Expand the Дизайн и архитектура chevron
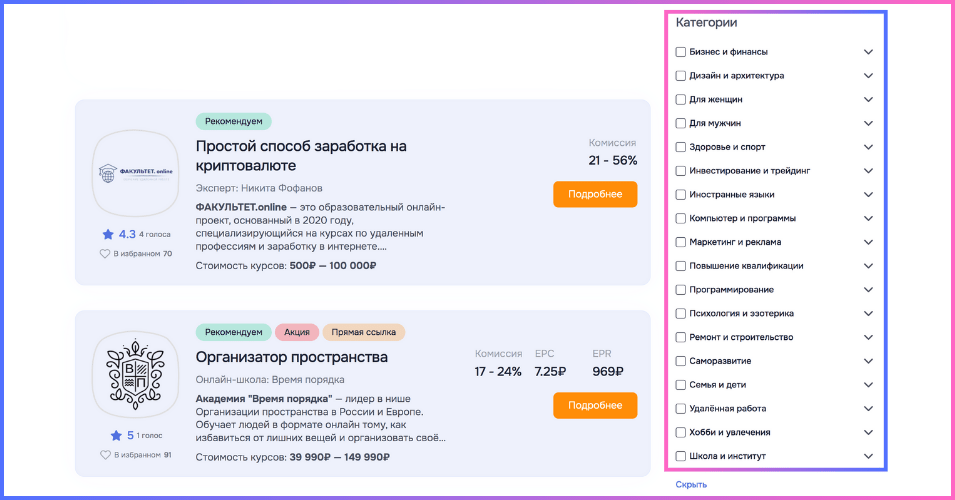This screenshot has width=955, height=500. coord(869,76)
